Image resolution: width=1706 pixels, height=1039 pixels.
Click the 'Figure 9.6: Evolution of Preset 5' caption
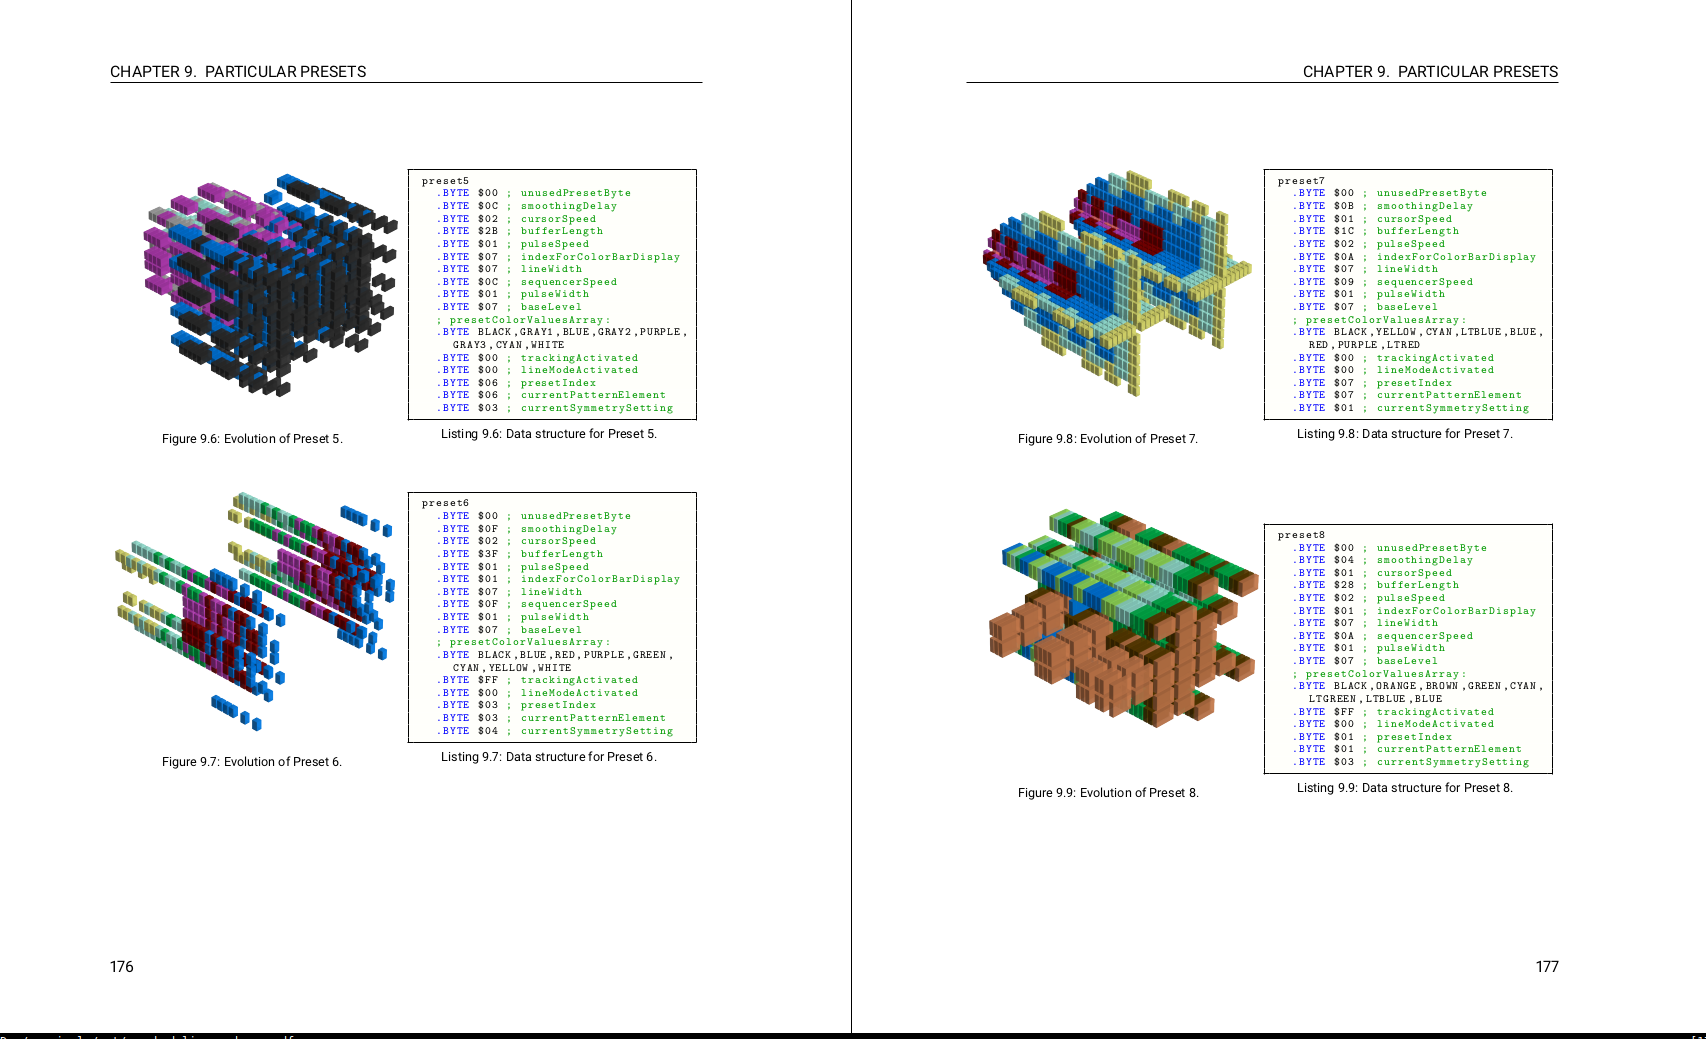(x=252, y=439)
